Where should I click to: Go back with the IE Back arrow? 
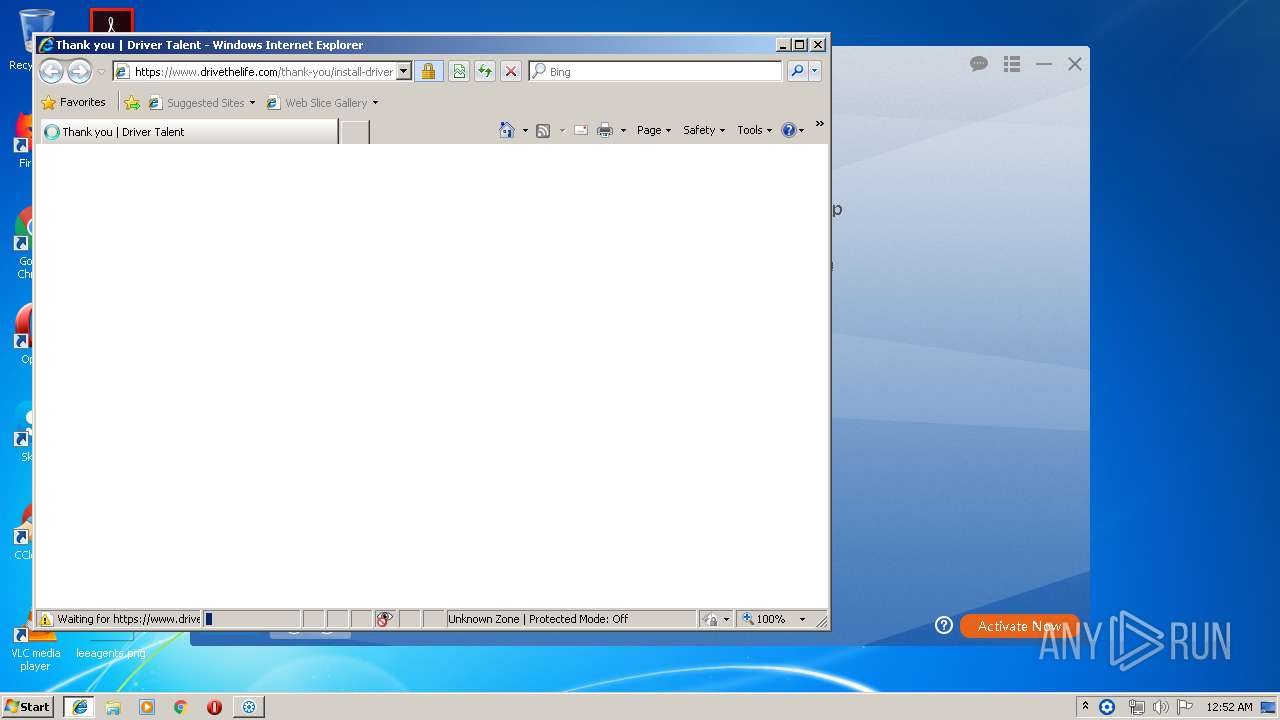(51, 71)
